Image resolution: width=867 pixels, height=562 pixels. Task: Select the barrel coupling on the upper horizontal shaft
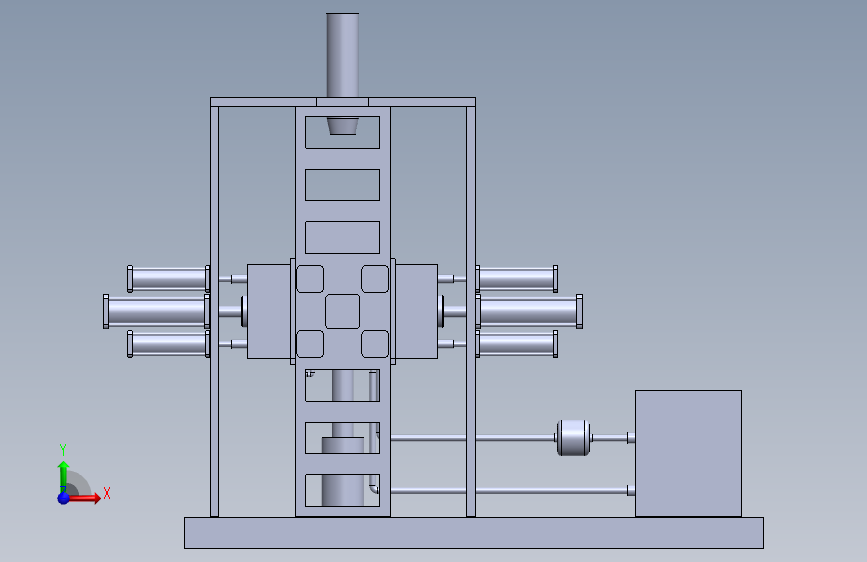(573, 438)
